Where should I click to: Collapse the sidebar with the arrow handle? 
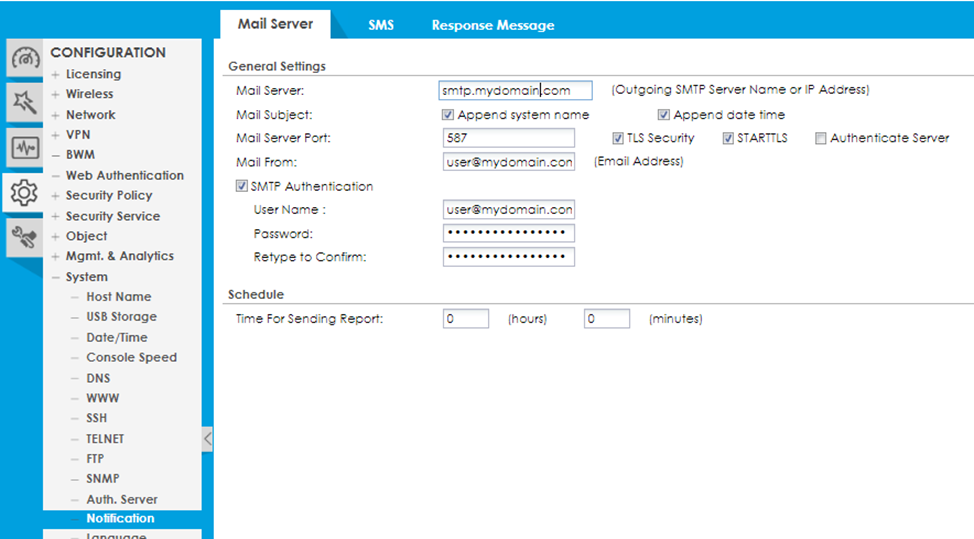207,438
